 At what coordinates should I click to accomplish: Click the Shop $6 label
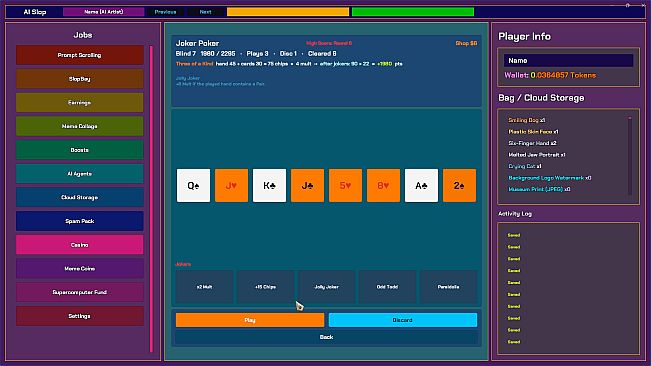[466, 43]
